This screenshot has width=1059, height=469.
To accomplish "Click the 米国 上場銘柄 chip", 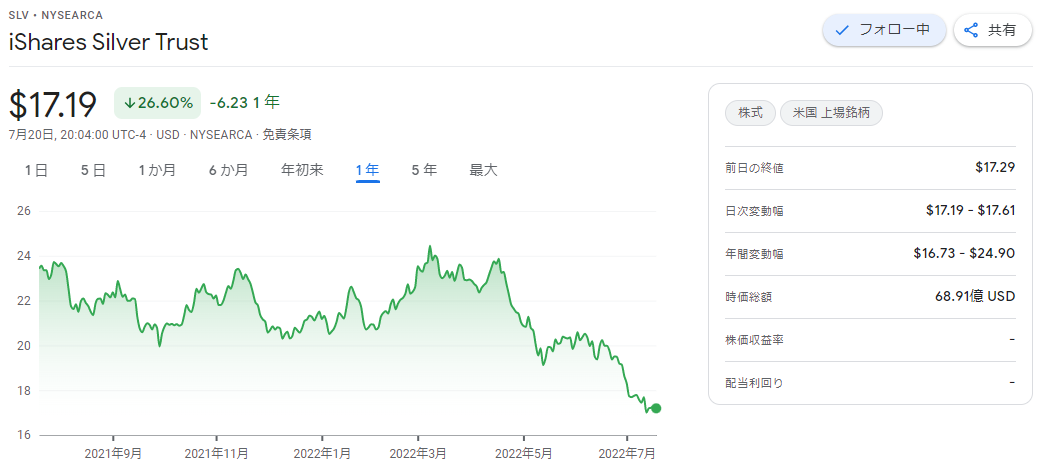I will pos(831,113).
